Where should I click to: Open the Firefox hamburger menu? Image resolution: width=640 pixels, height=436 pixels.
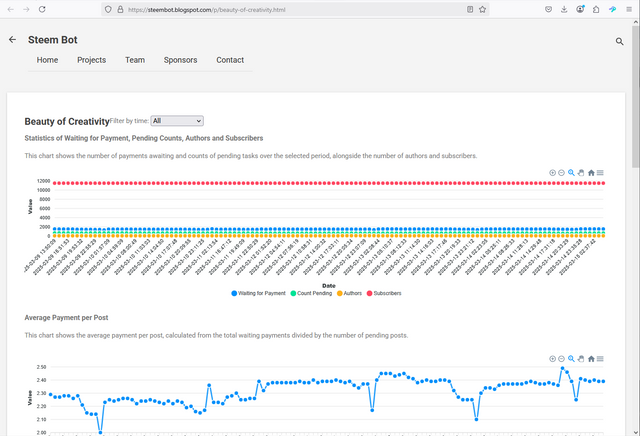pyautogui.click(x=629, y=9)
